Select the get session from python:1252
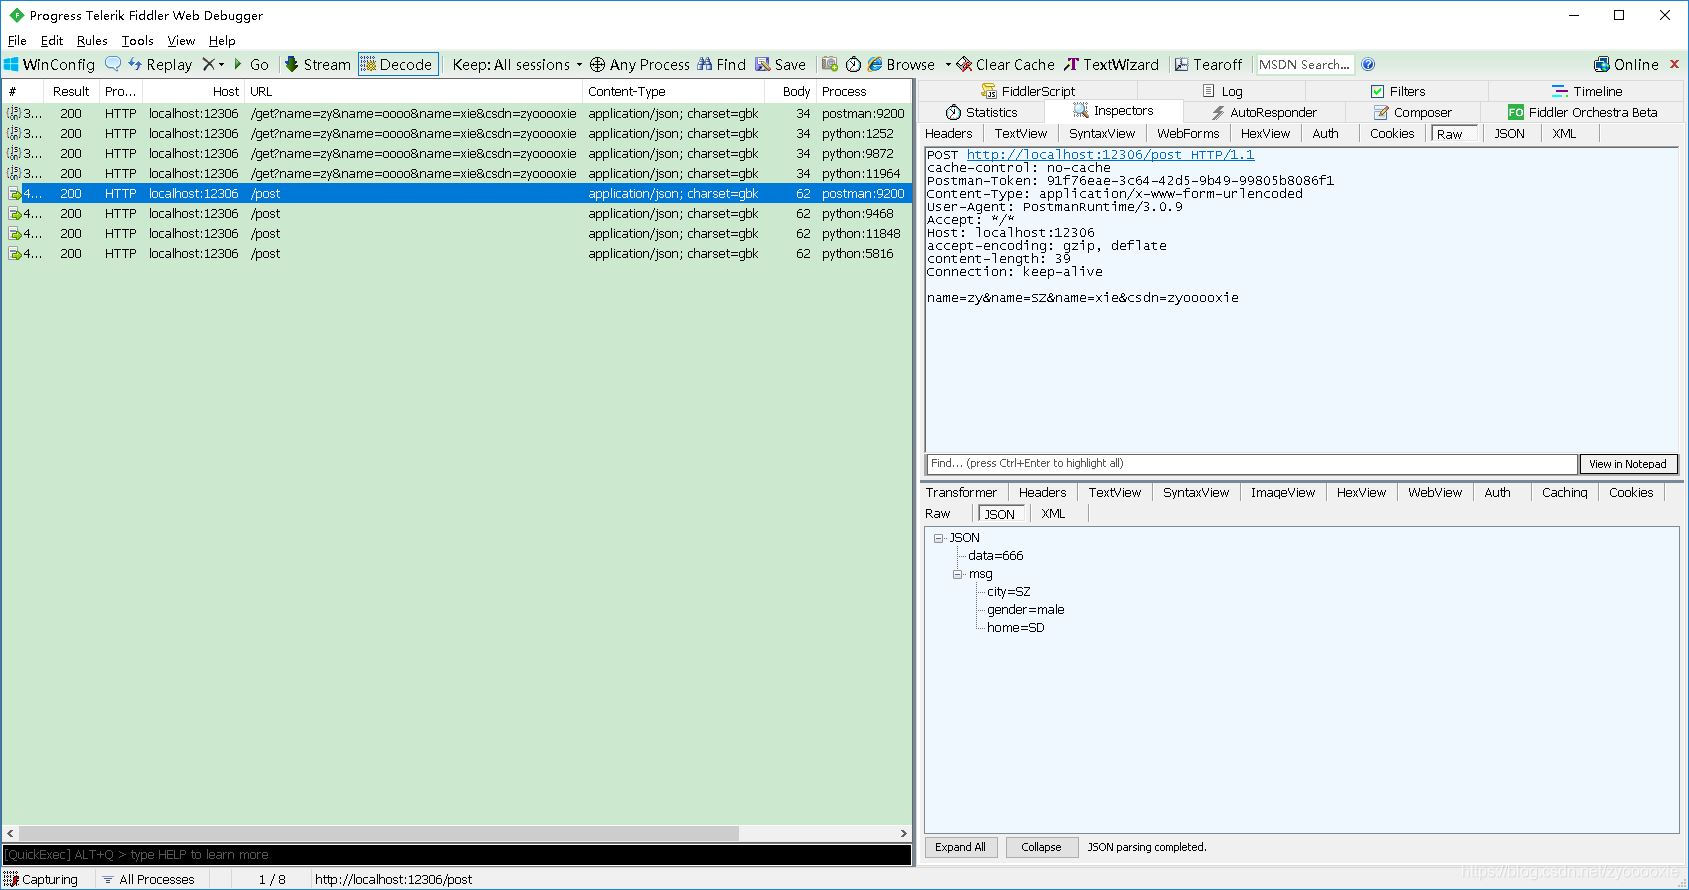This screenshot has width=1689, height=890. (457, 134)
